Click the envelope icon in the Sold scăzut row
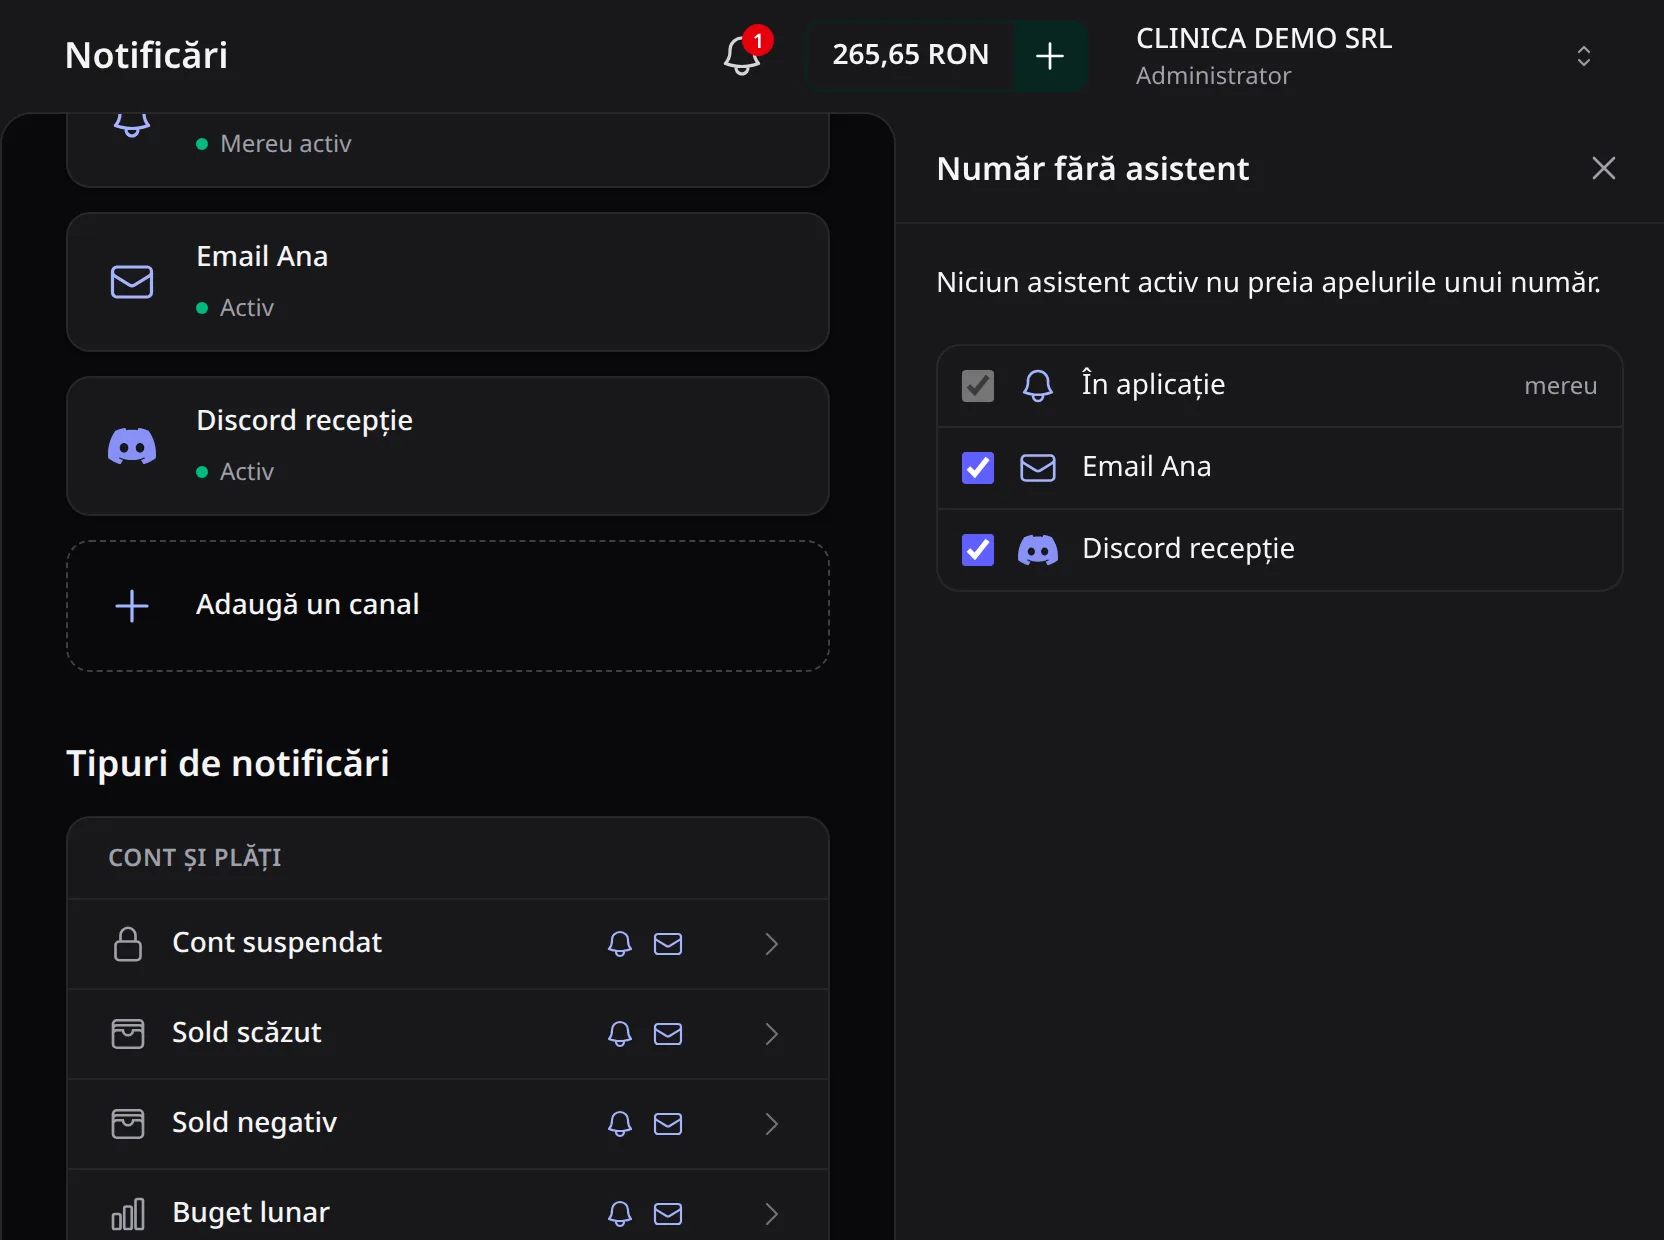This screenshot has width=1664, height=1240. [x=668, y=1034]
